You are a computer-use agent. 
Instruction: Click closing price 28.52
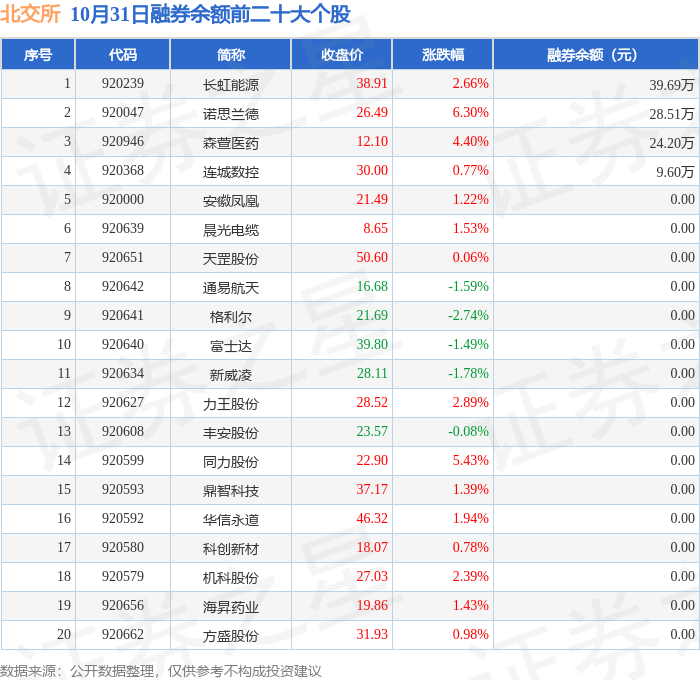click(x=372, y=403)
